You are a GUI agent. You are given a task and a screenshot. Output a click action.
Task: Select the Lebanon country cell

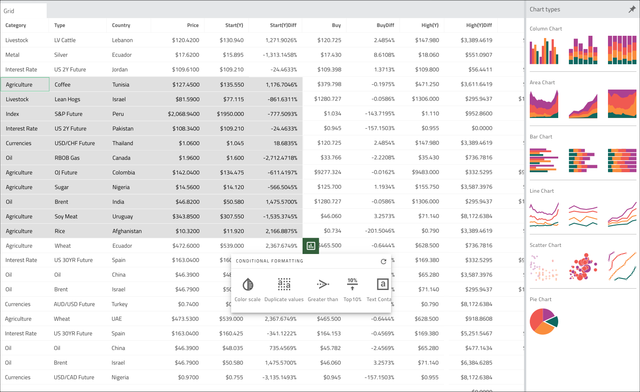[122, 40]
